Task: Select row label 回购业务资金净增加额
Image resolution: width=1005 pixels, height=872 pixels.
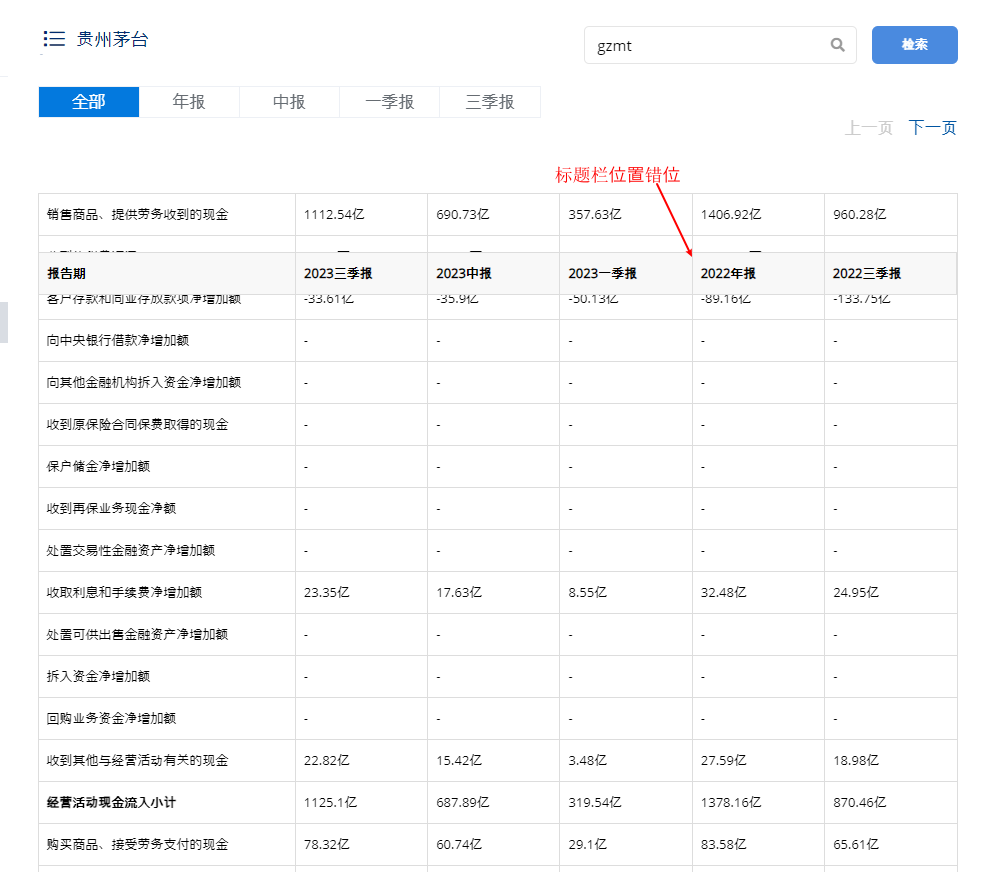Action: tap(112, 719)
